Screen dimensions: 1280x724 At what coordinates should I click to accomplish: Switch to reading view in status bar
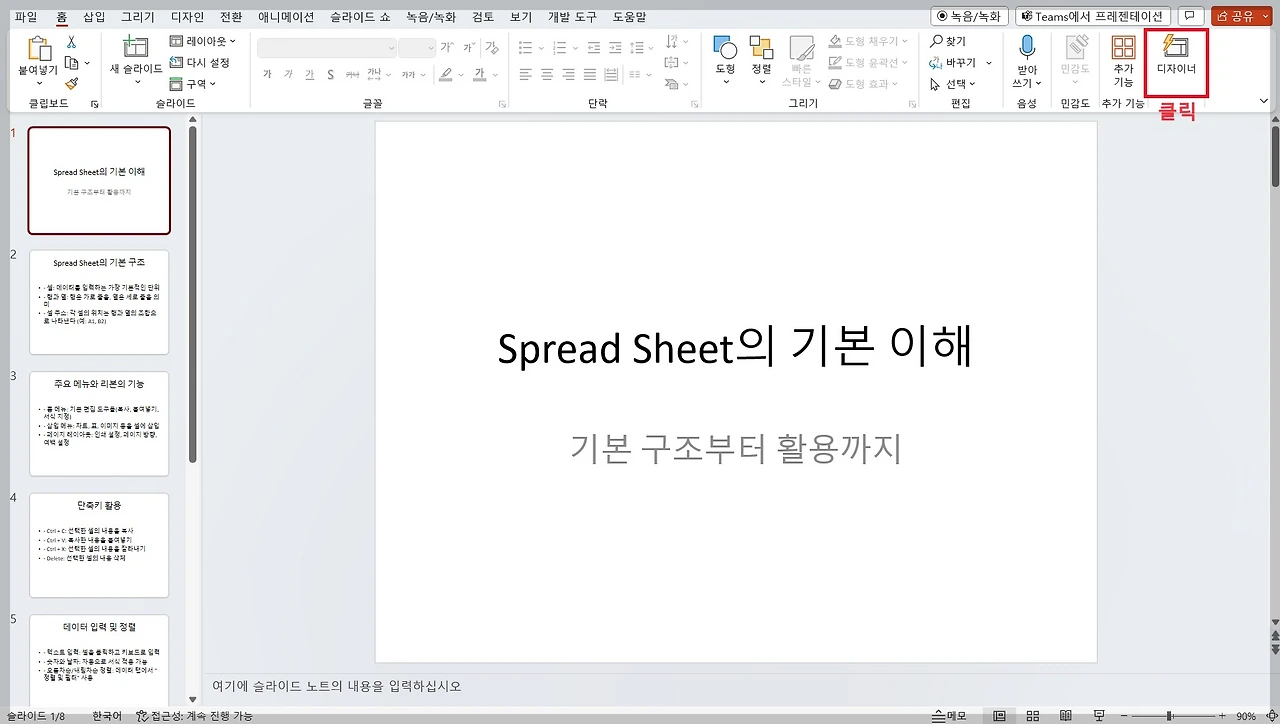click(x=1068, y=716)
